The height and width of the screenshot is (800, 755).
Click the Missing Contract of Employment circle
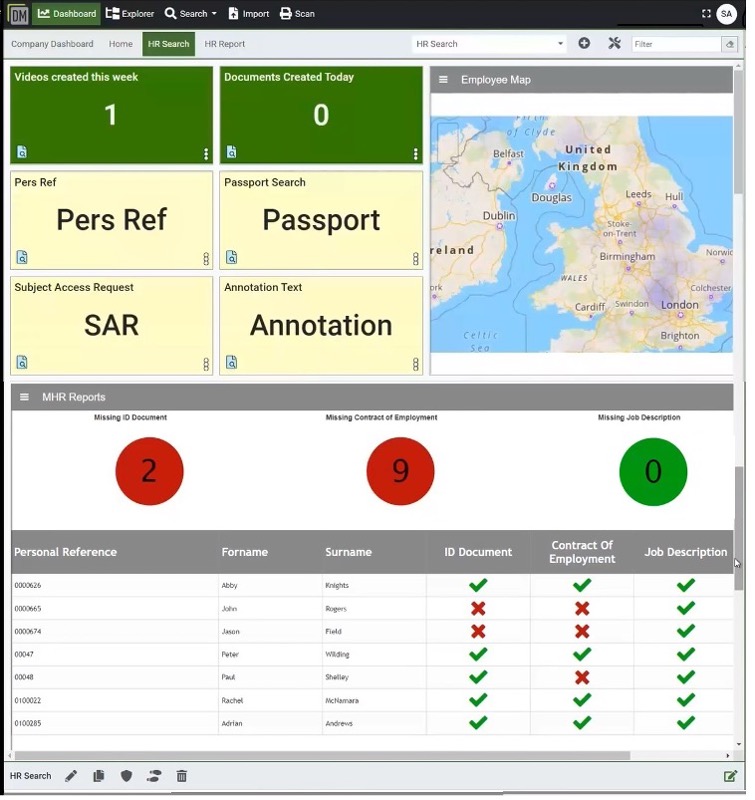[400, 471]
